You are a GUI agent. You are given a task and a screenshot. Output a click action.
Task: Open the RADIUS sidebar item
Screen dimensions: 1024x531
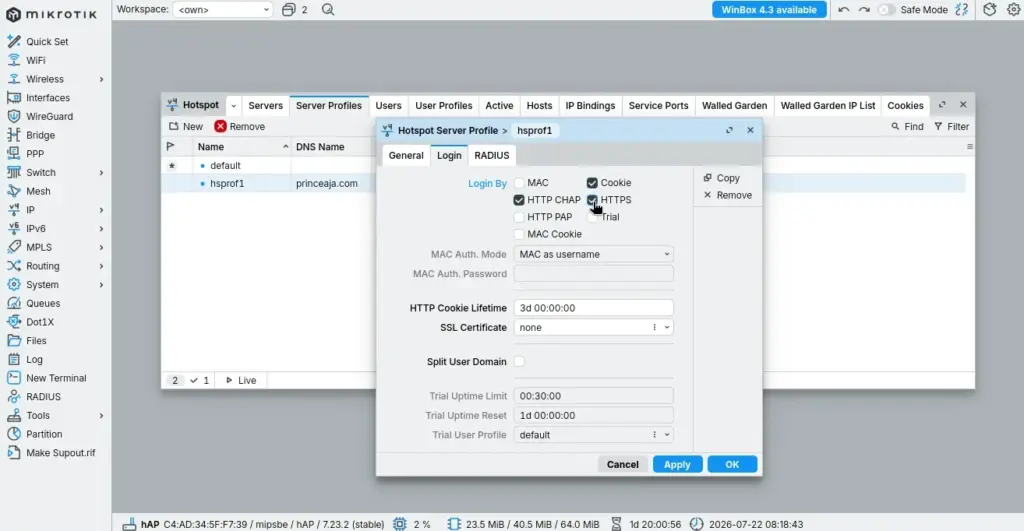43,396
